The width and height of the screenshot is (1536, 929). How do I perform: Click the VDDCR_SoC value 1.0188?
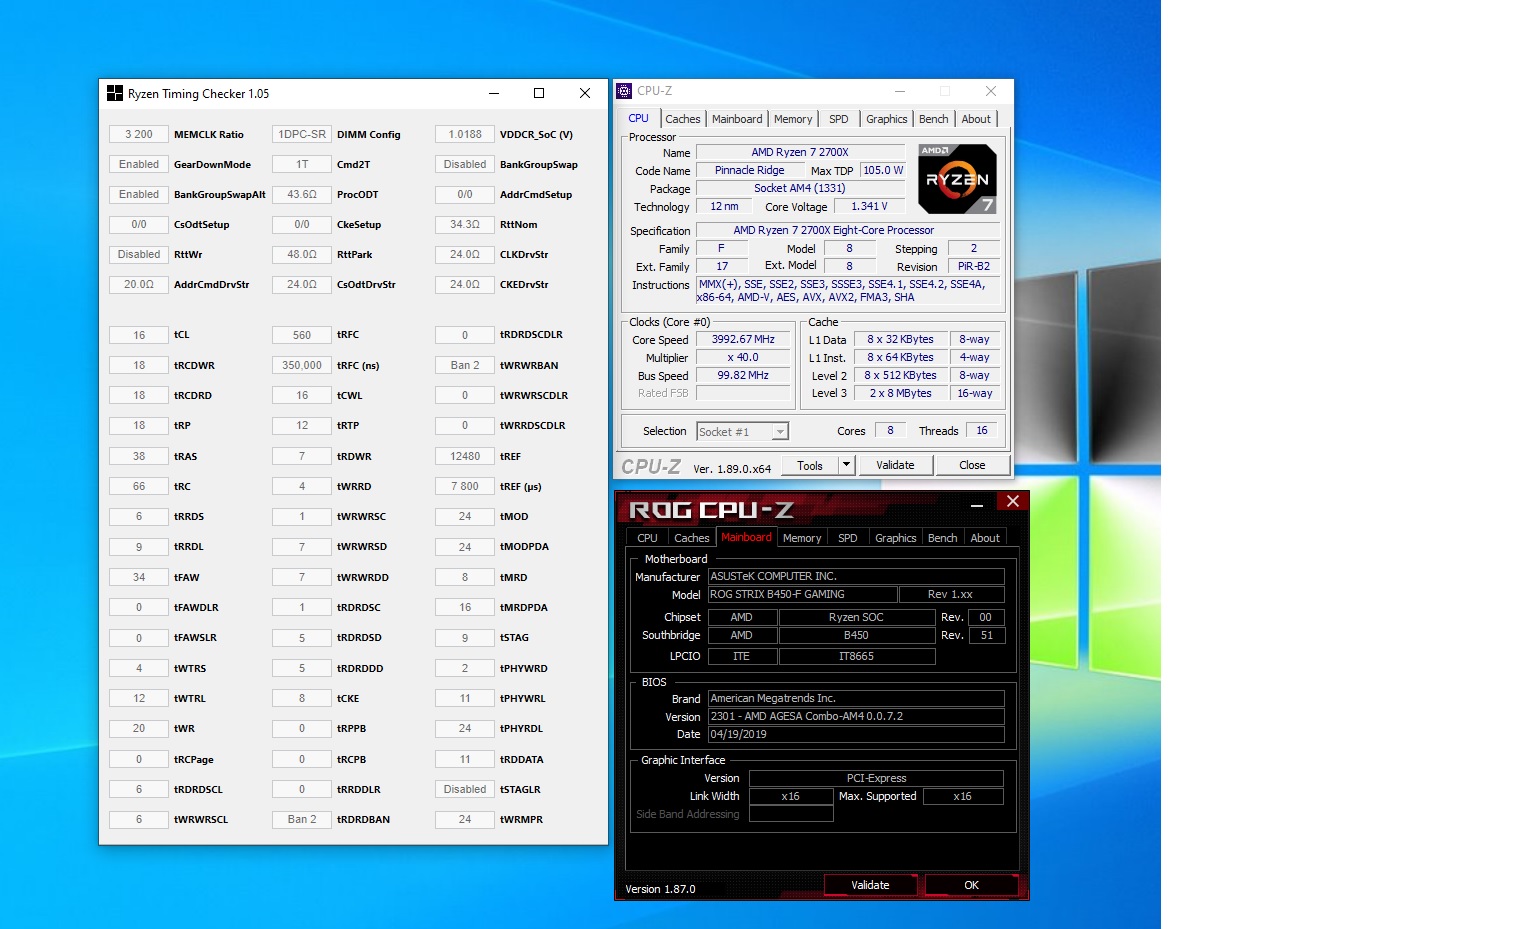click(465, 134)
